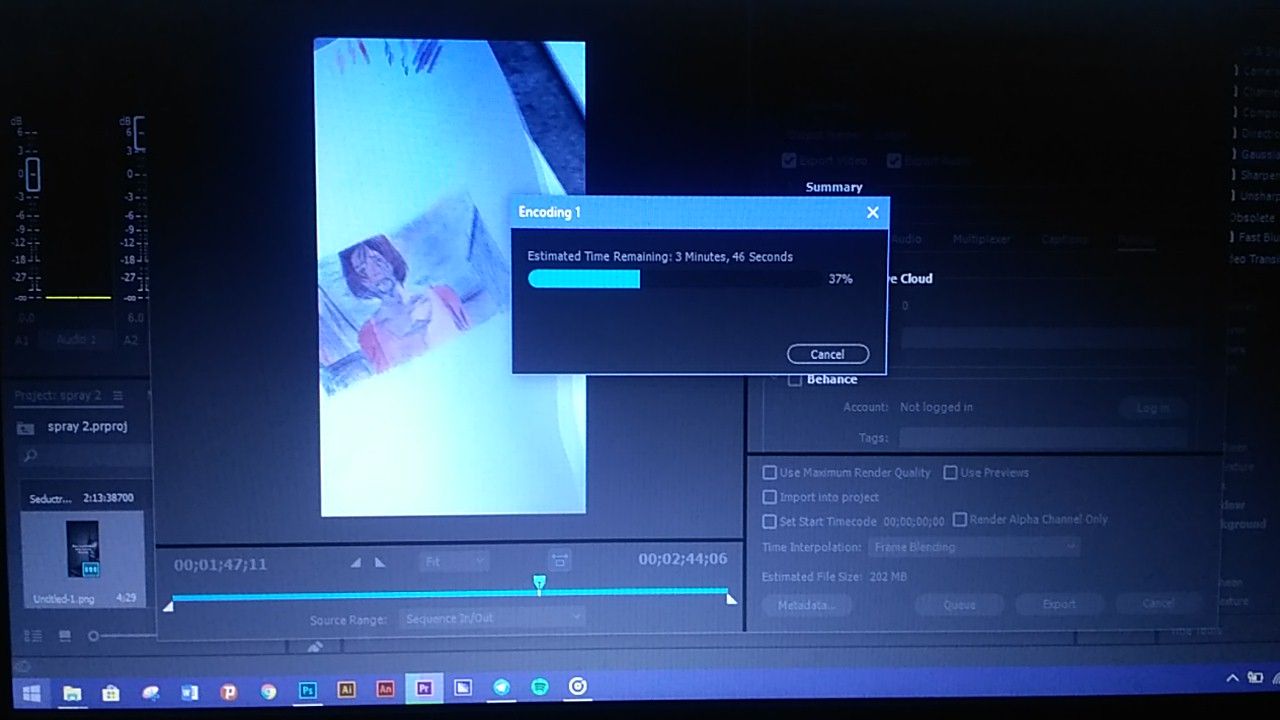
Task: Click the blue playhead marker on export timeline
Action: point(539,584)
